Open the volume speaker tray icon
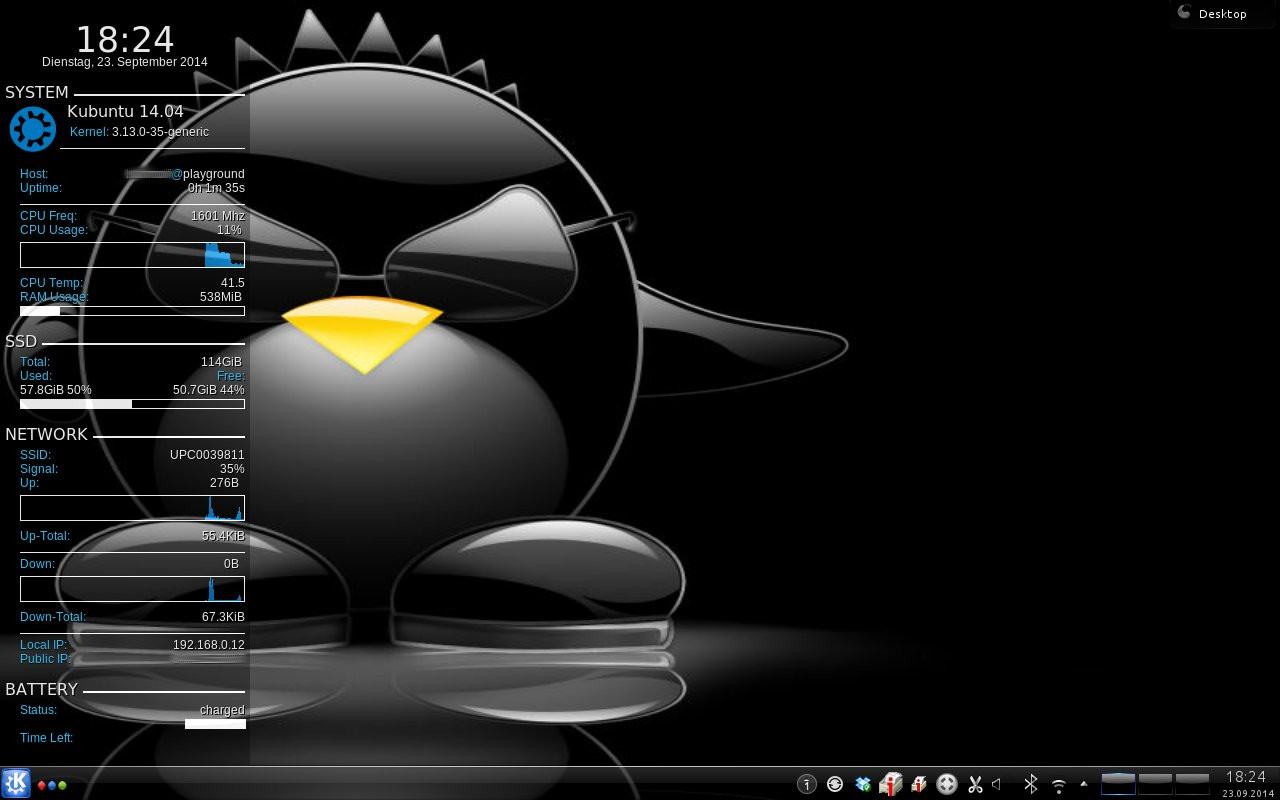 pos(997,785)
